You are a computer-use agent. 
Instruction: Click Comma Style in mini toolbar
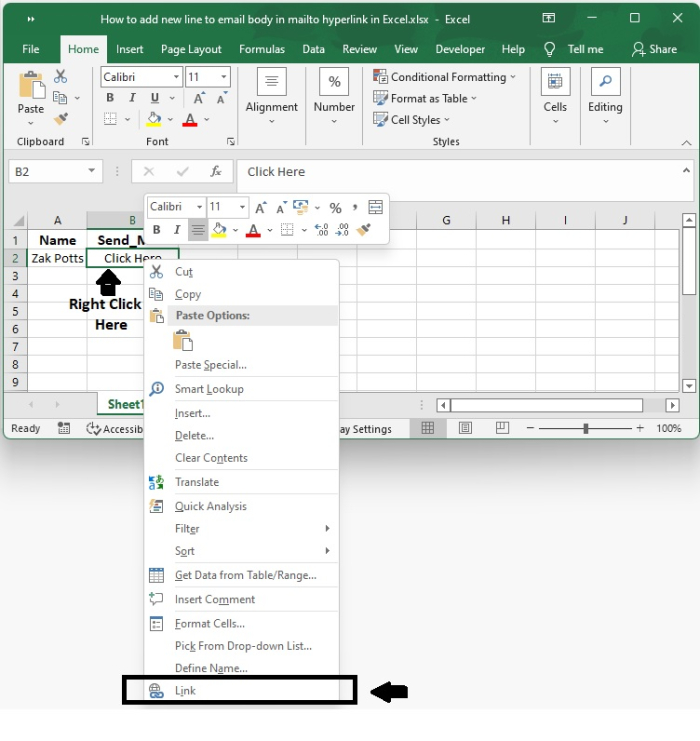(355, 207)
